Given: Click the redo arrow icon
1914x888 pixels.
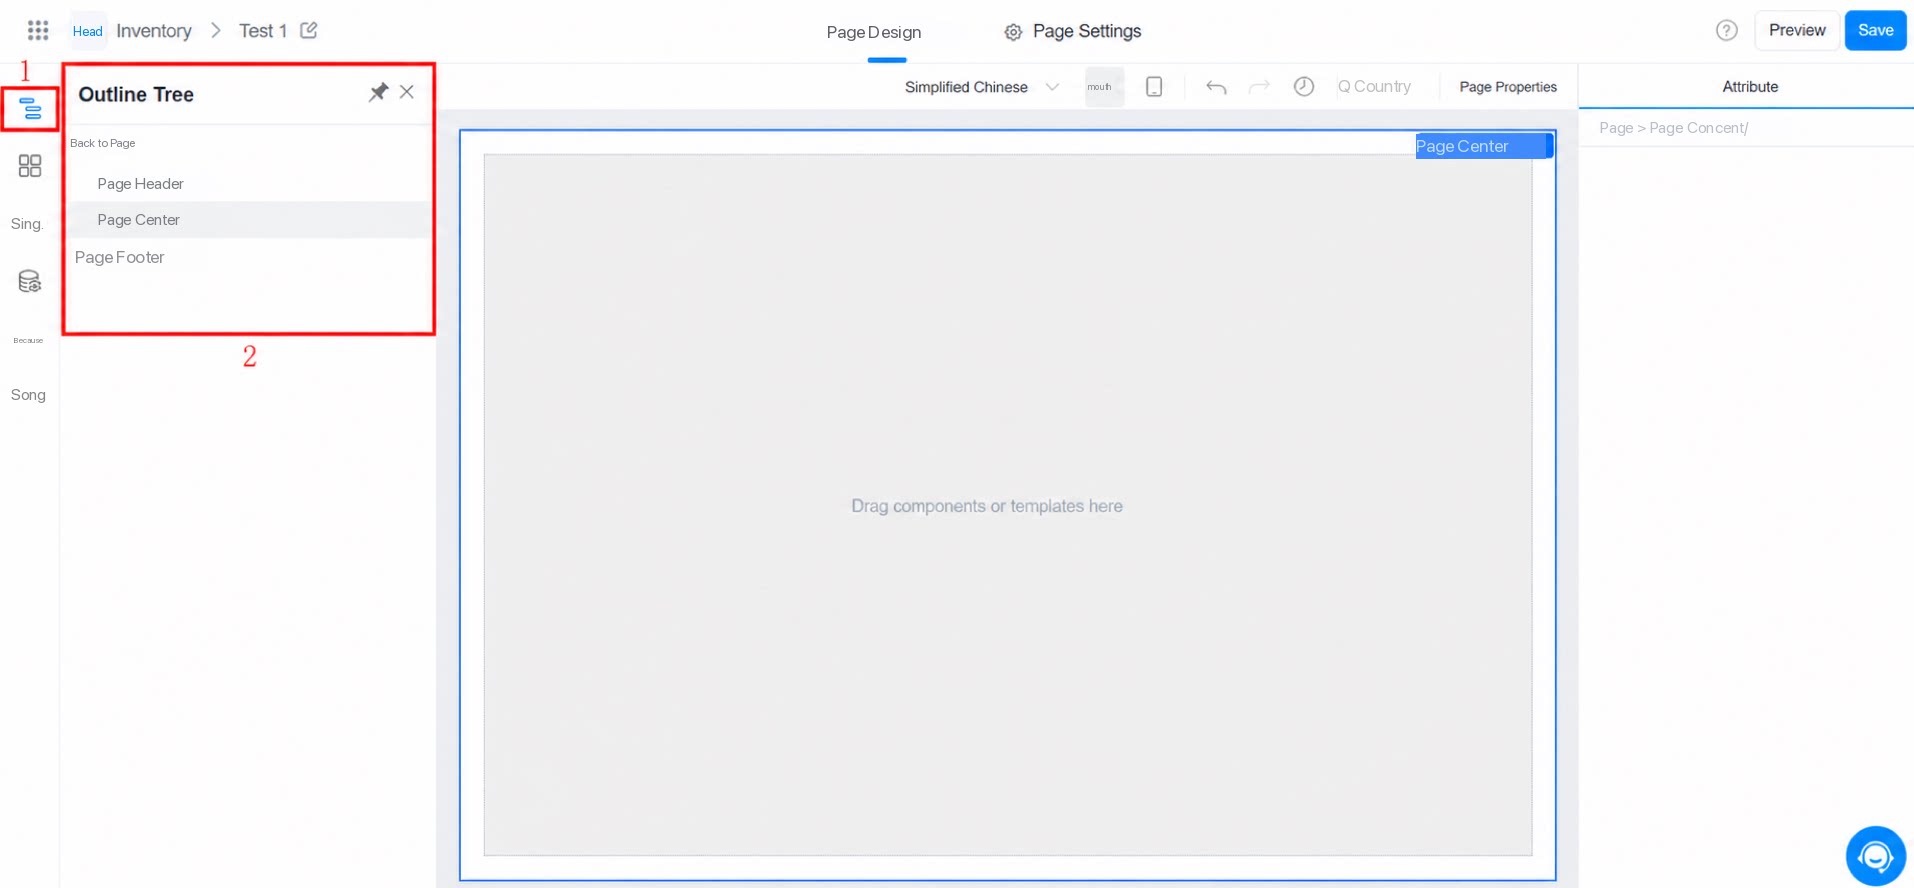Looking at the screenshot, I should pos(1260,87).
